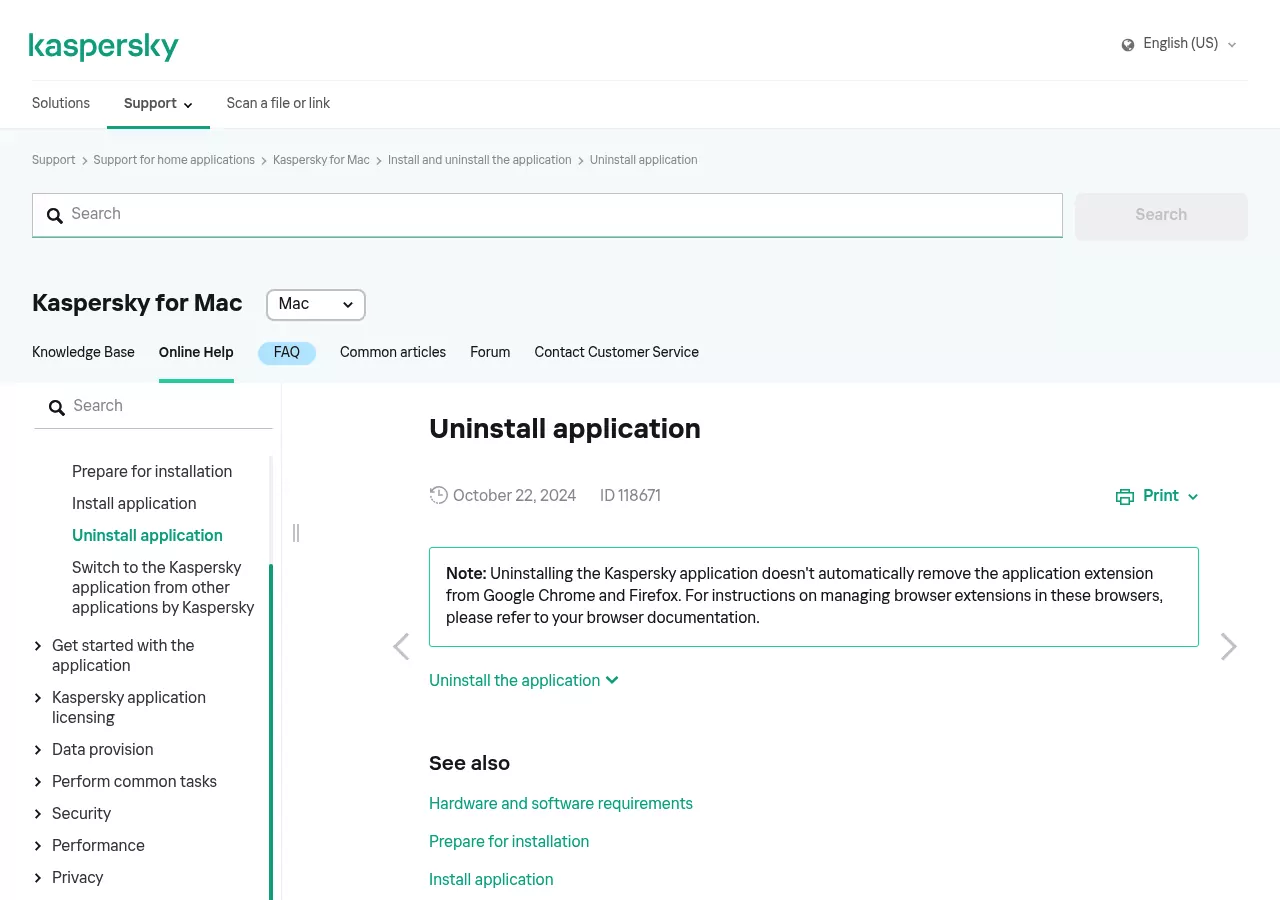Go to the previous article arrow

(x=401, y=647)
